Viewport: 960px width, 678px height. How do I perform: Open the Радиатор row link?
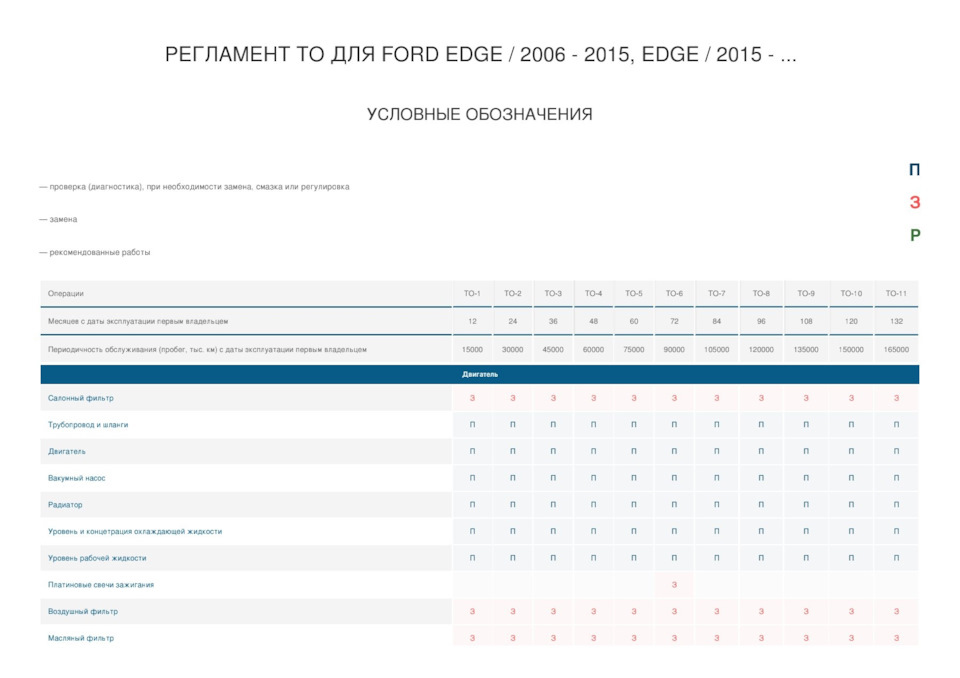65,505
